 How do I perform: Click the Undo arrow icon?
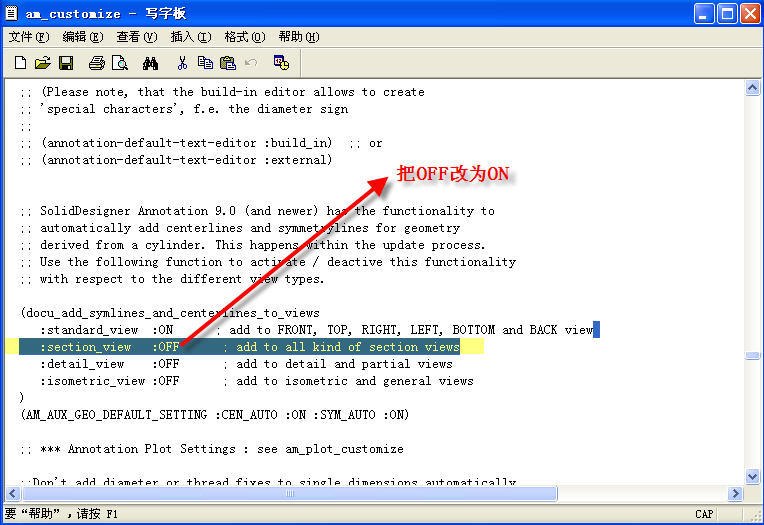[251, 63]
